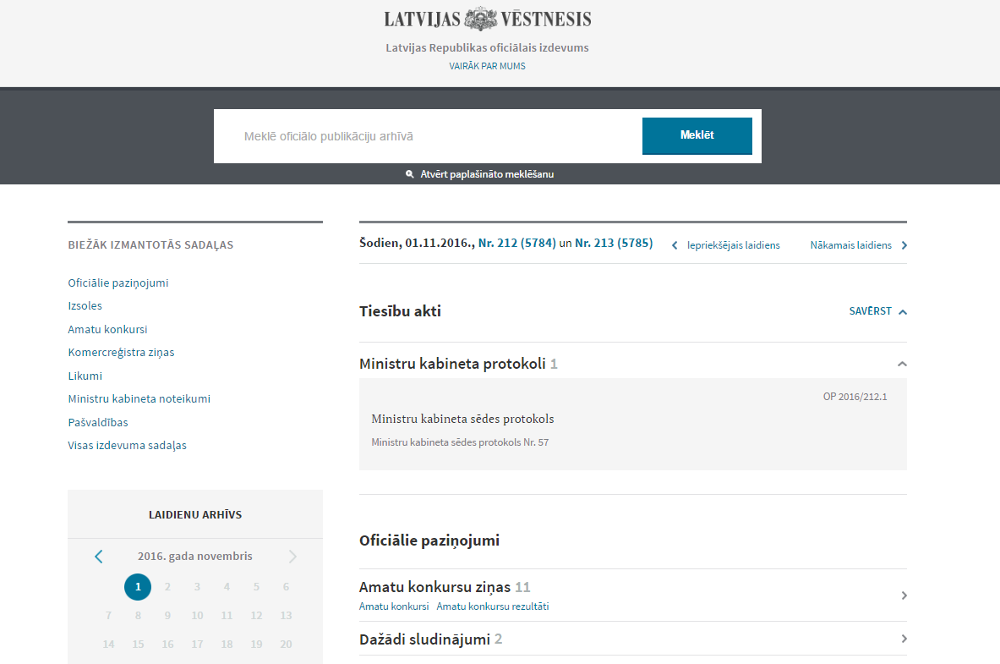
Task: Open the Izsoles section link
Action: pyautogui.click(x=85, y=306)
